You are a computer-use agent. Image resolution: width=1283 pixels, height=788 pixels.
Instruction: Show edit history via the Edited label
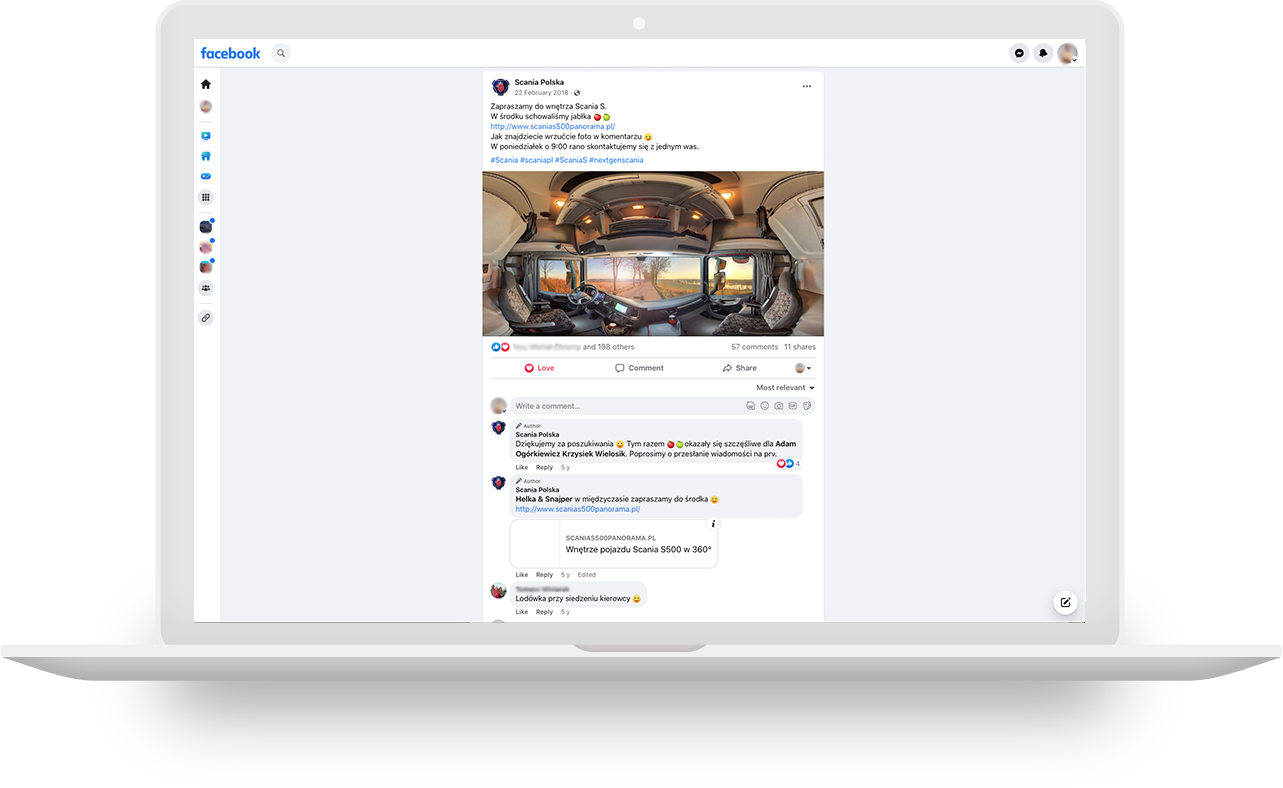(587, 575)
